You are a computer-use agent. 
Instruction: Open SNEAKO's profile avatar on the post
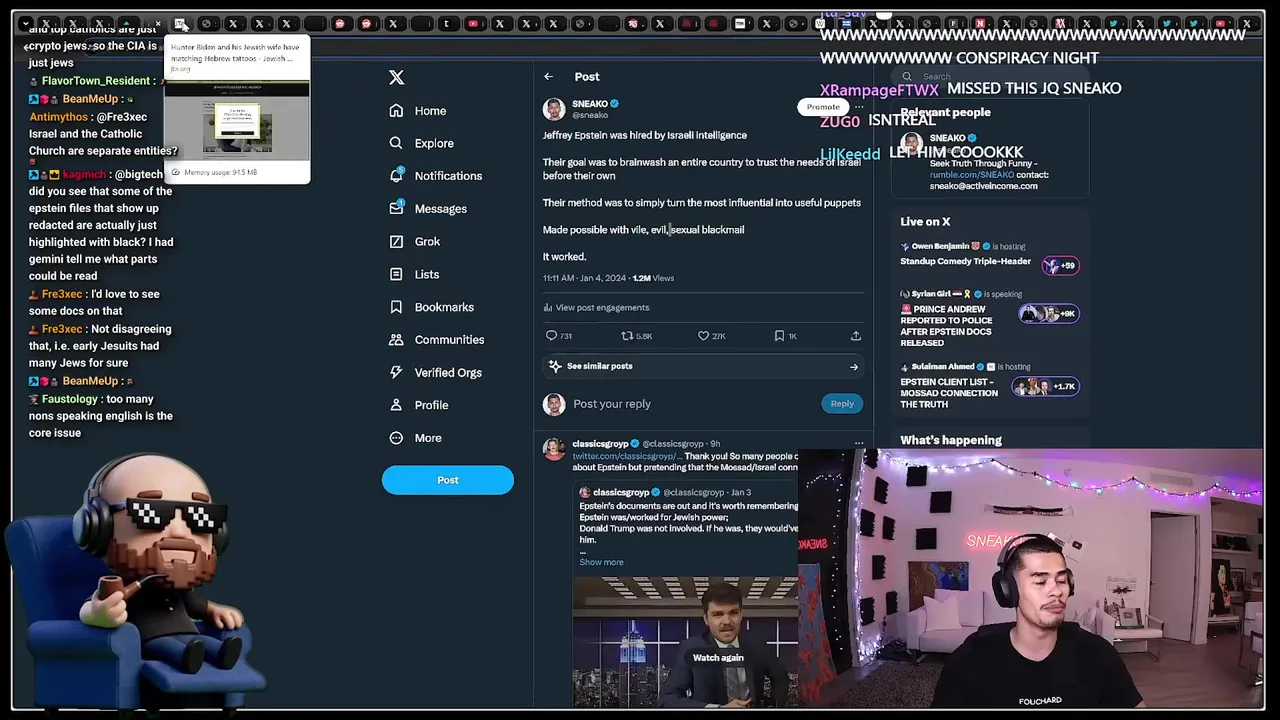[554, 109]
